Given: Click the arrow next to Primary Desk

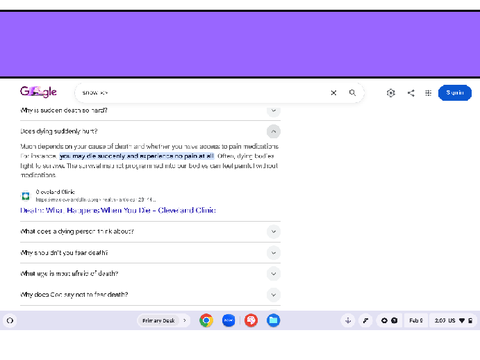Looking at the screenshot, I should pyautogui.click(x=185, y=321).
